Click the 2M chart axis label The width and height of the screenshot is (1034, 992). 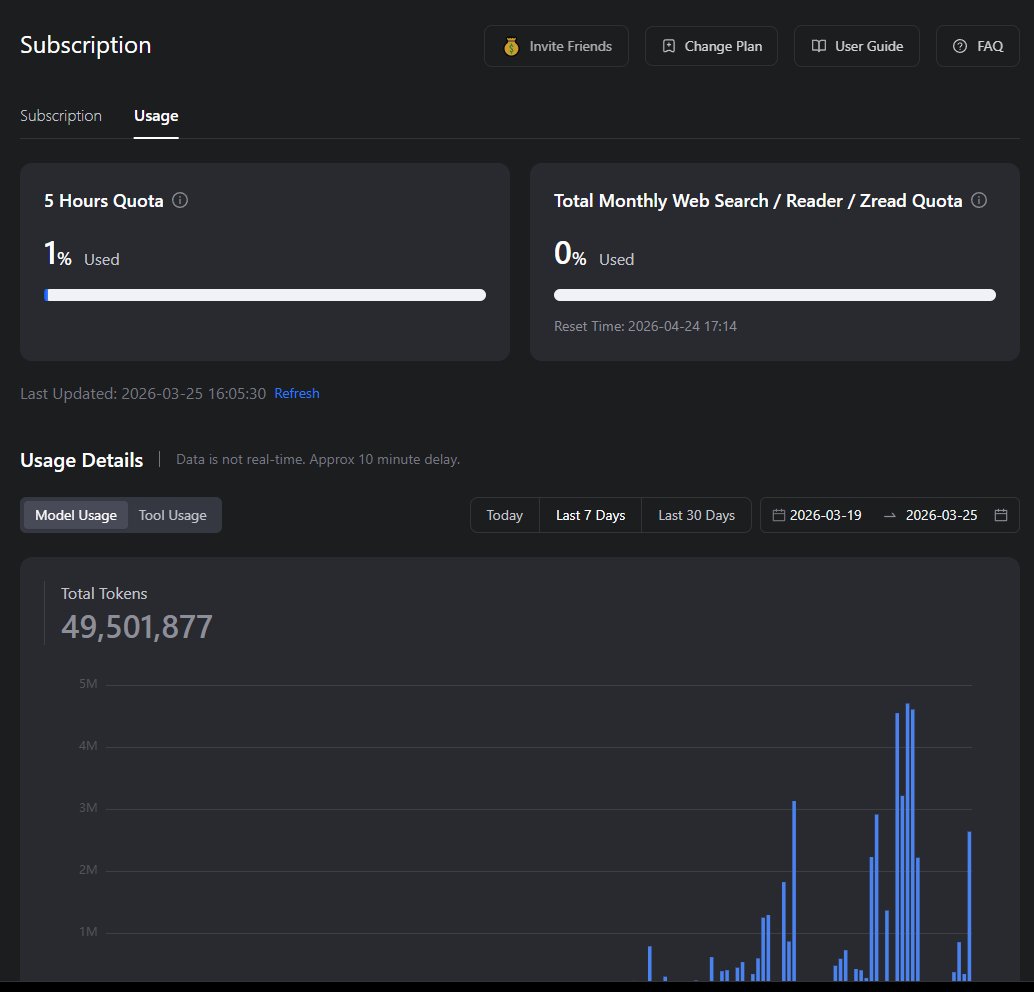pos(88,870)
